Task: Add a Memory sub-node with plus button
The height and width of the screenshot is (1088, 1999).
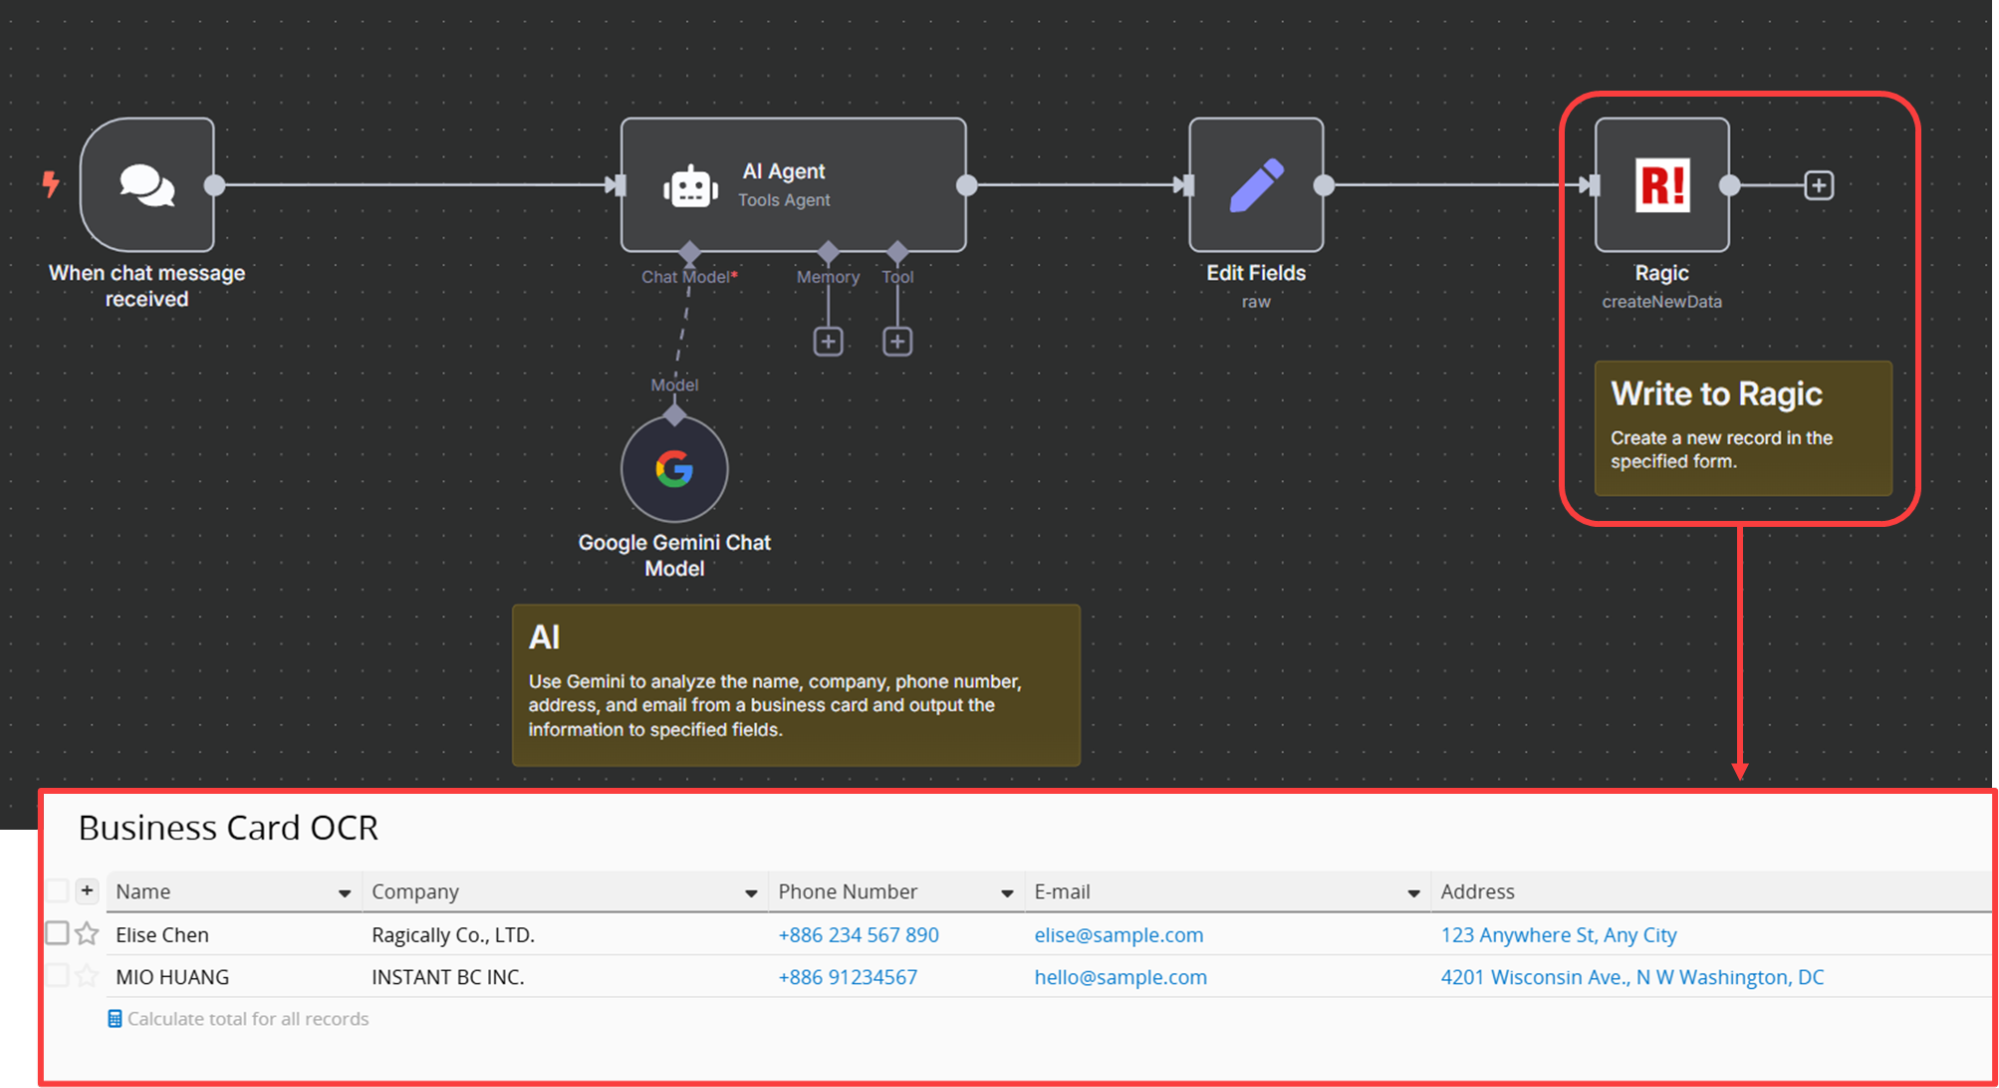Action: click(828, 342)
